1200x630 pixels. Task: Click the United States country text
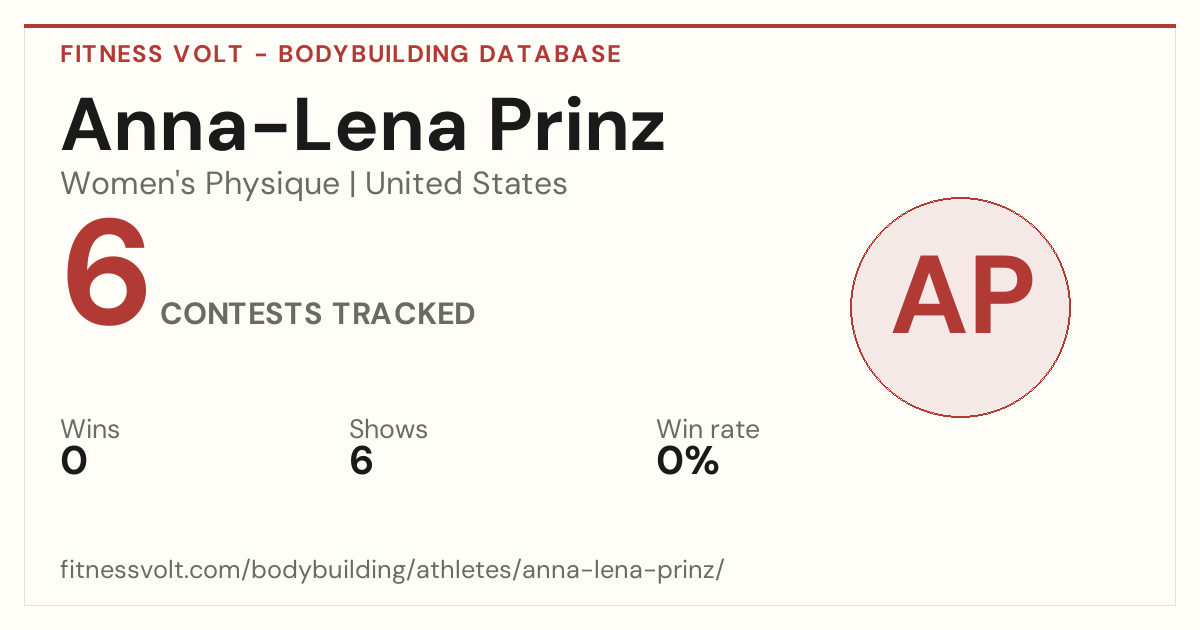pos(466,184)
